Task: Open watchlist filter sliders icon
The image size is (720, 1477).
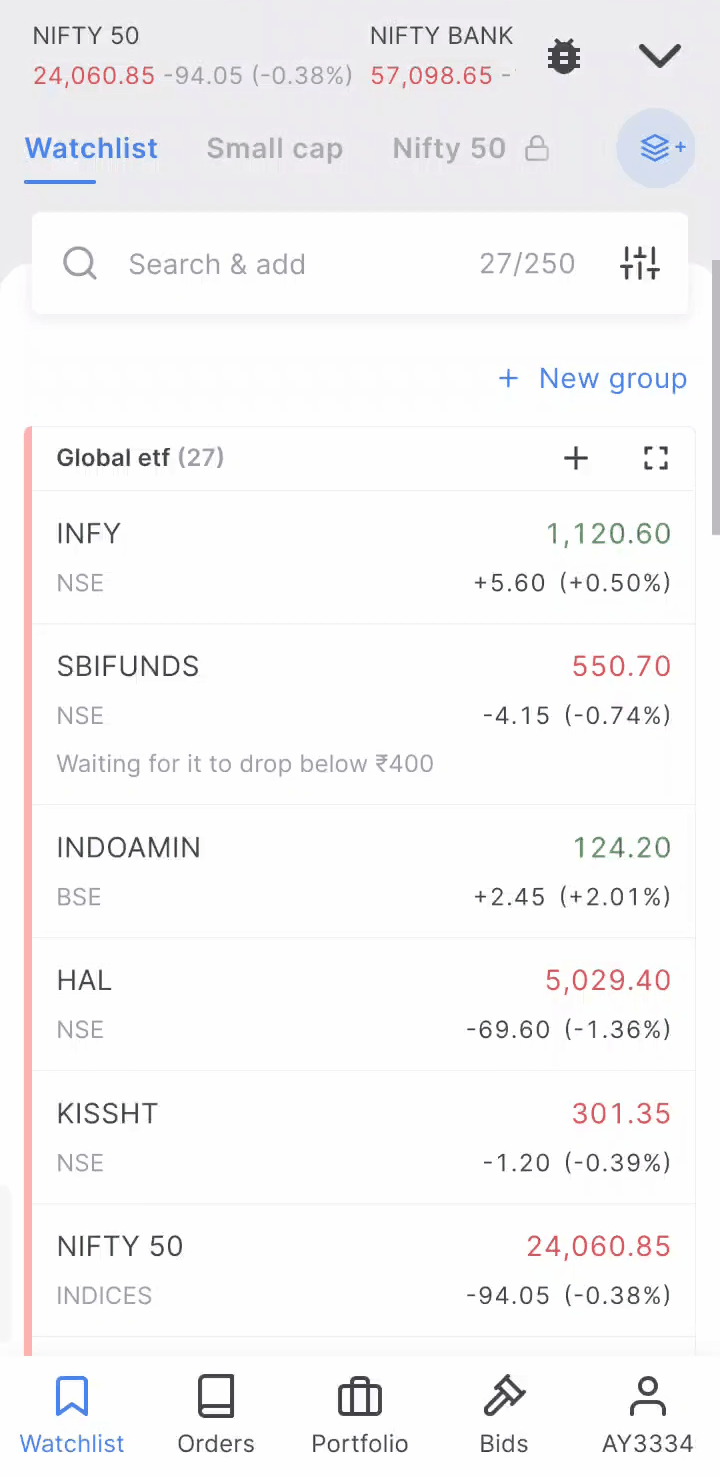Action: tap(640, 264)
